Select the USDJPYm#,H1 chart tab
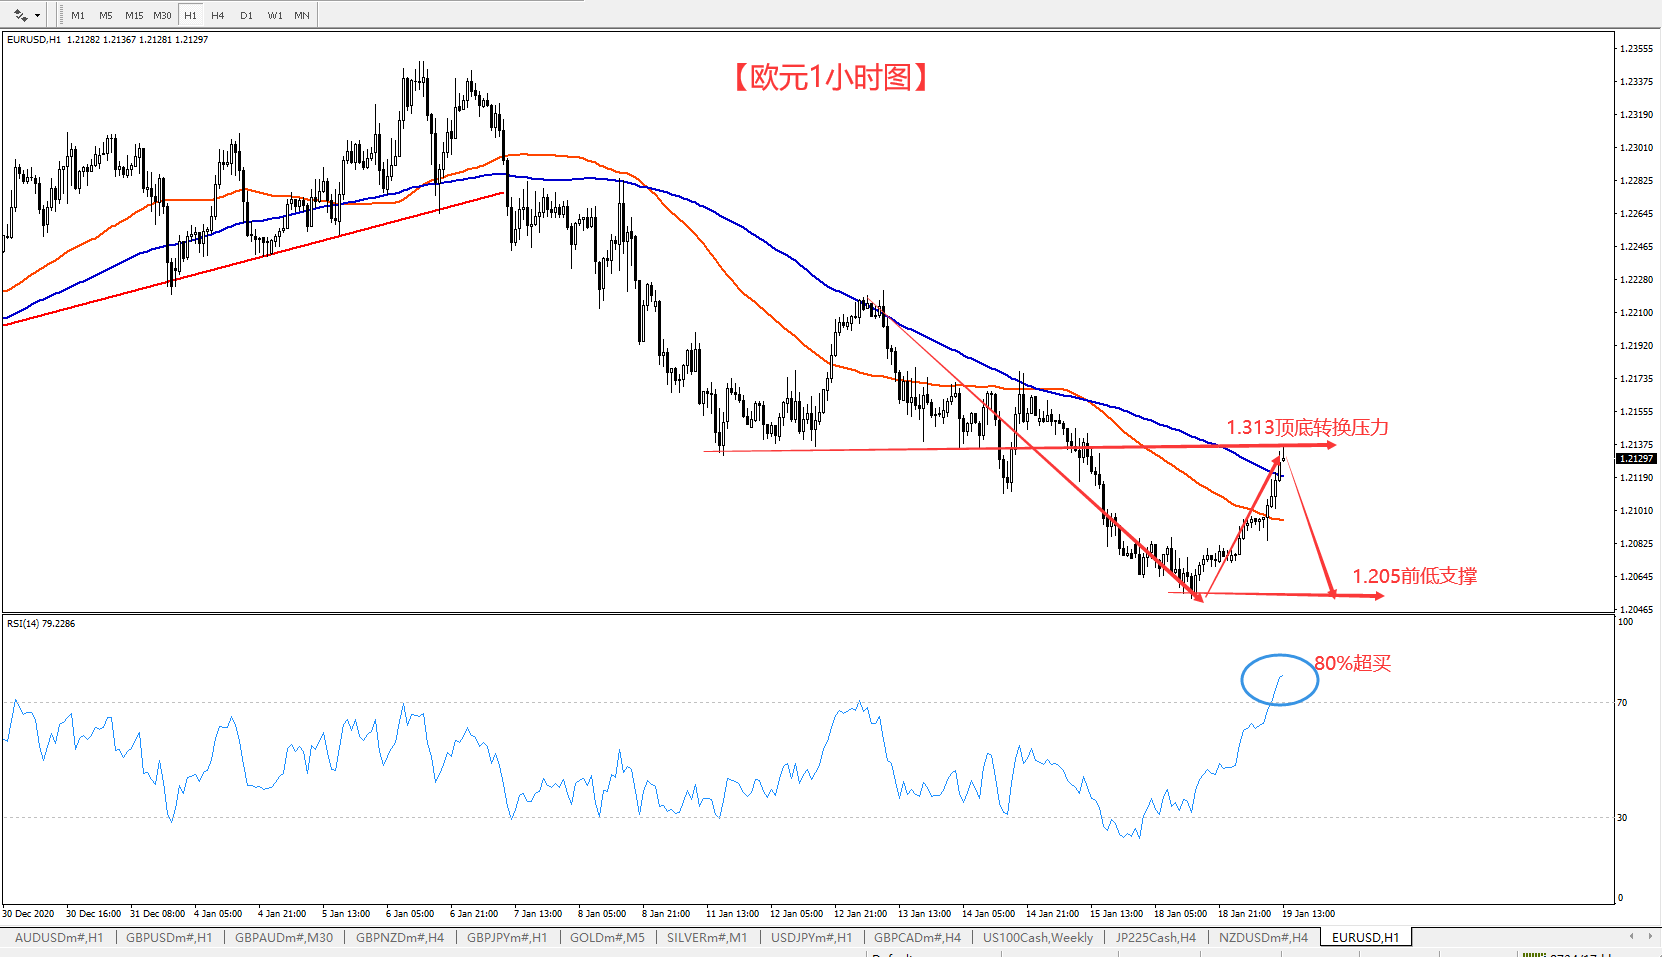 click(811, 937)
